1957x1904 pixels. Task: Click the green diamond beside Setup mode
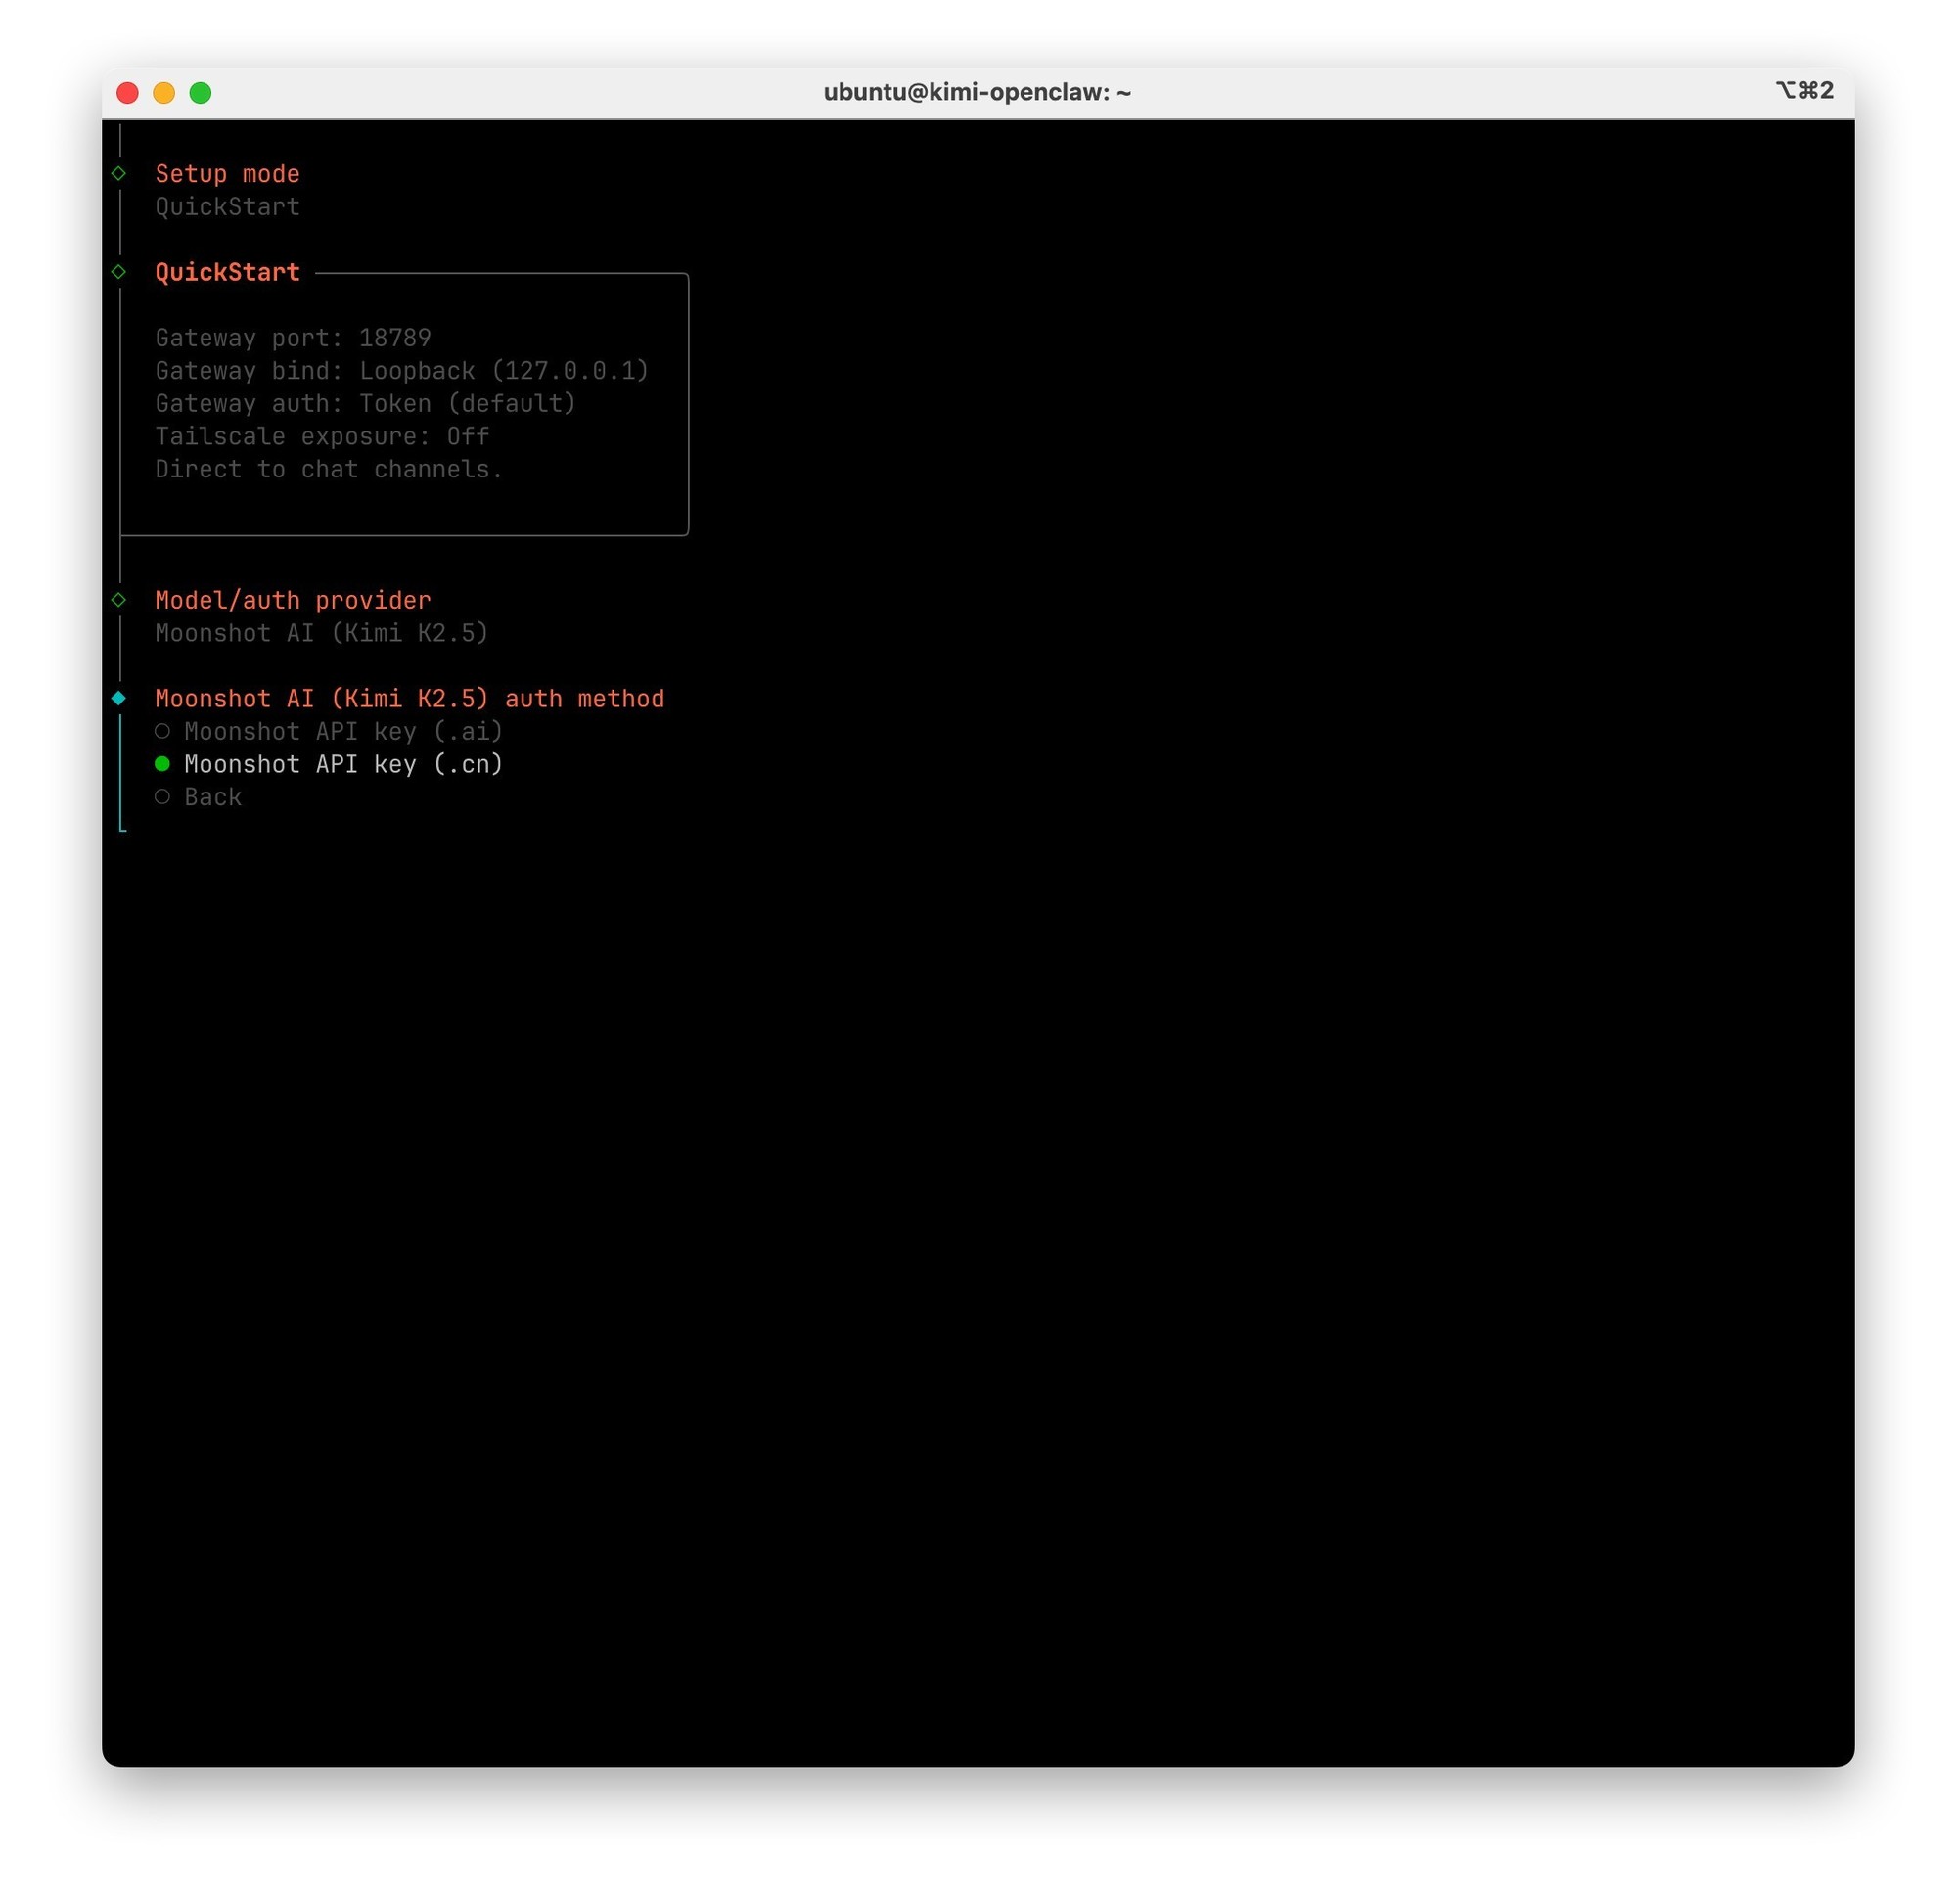(x=119, y=174)
